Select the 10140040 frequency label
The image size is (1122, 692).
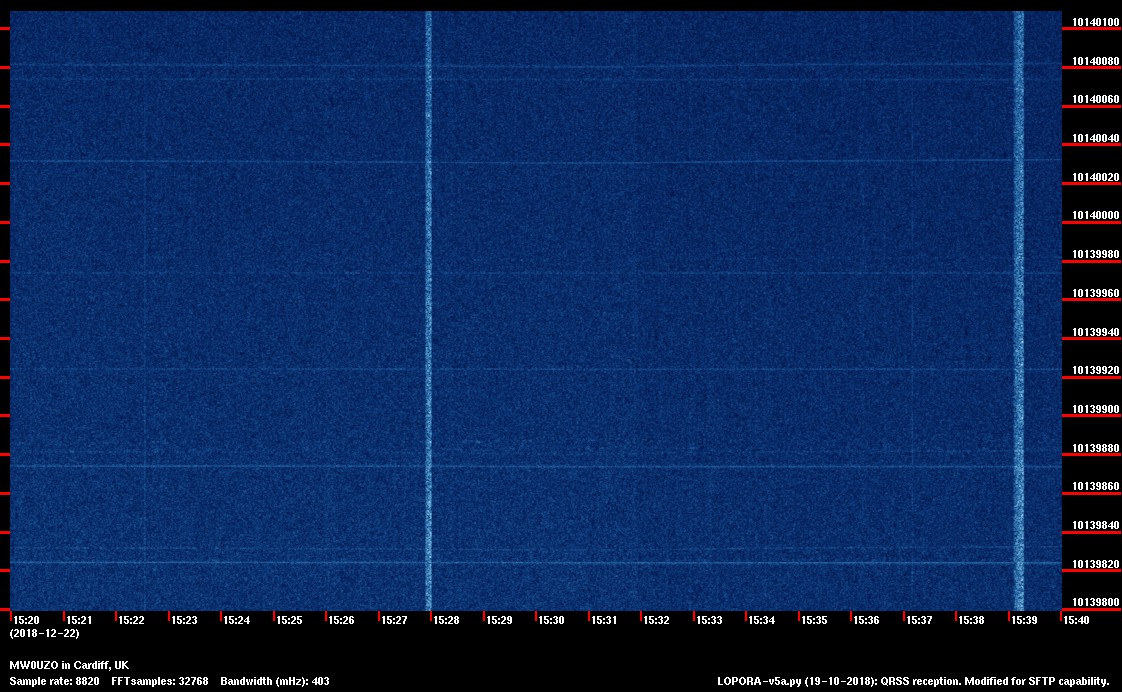1096,139
